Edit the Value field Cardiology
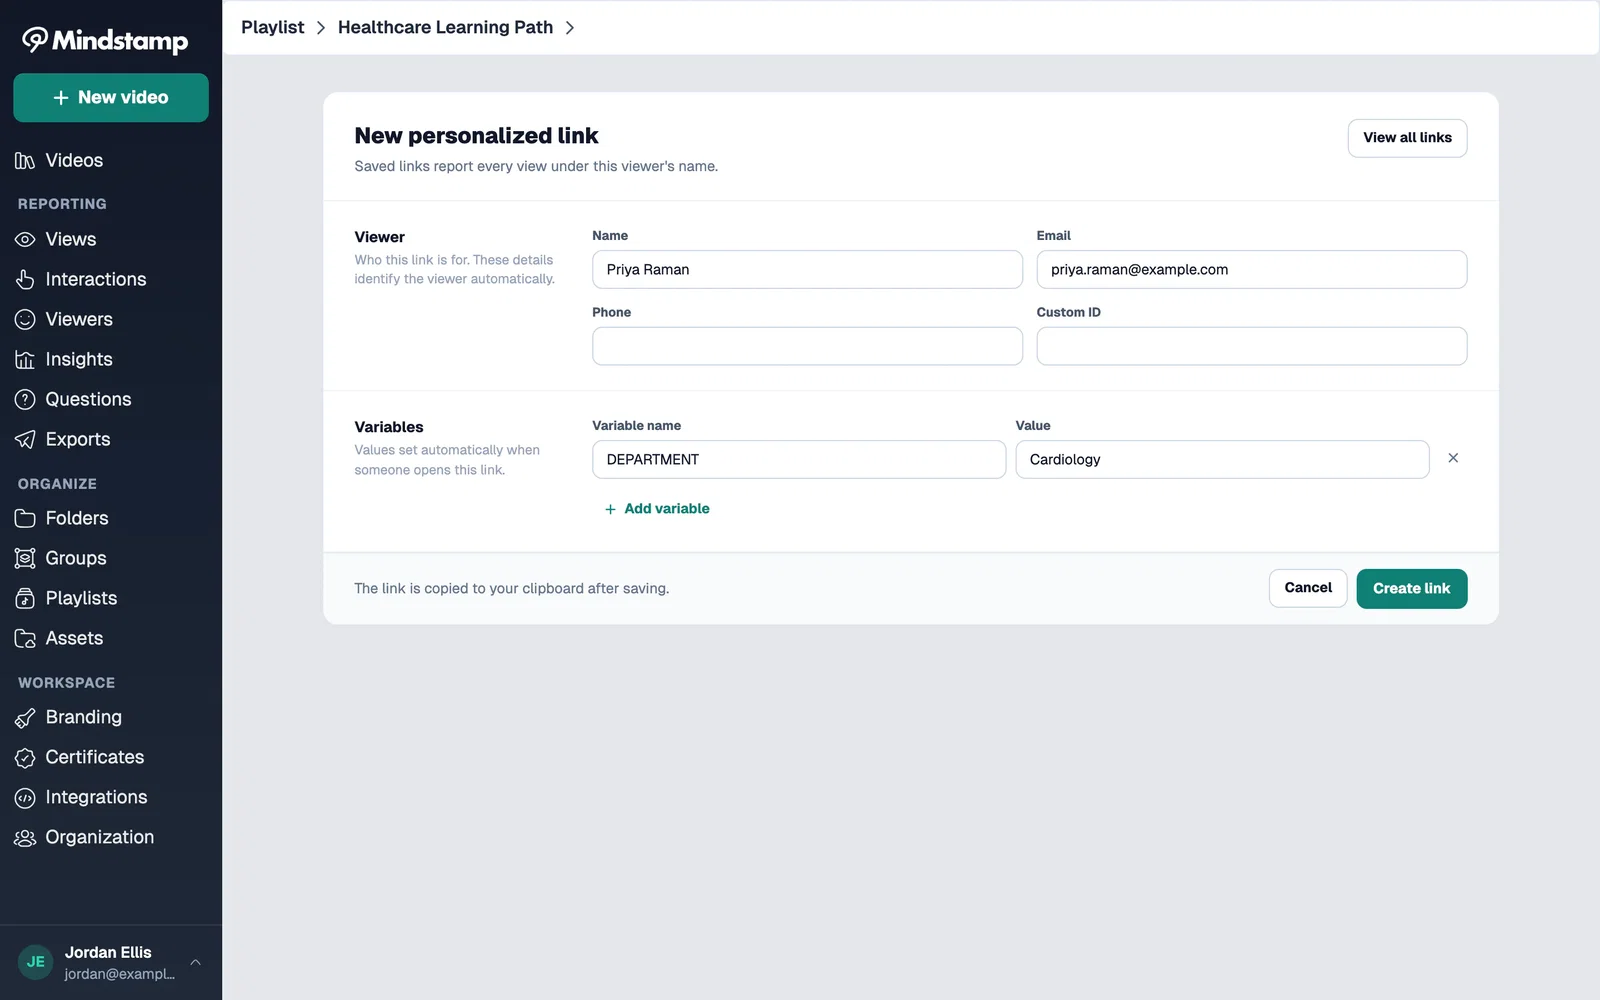Screen dimensions: 1600x1000 1222,460
